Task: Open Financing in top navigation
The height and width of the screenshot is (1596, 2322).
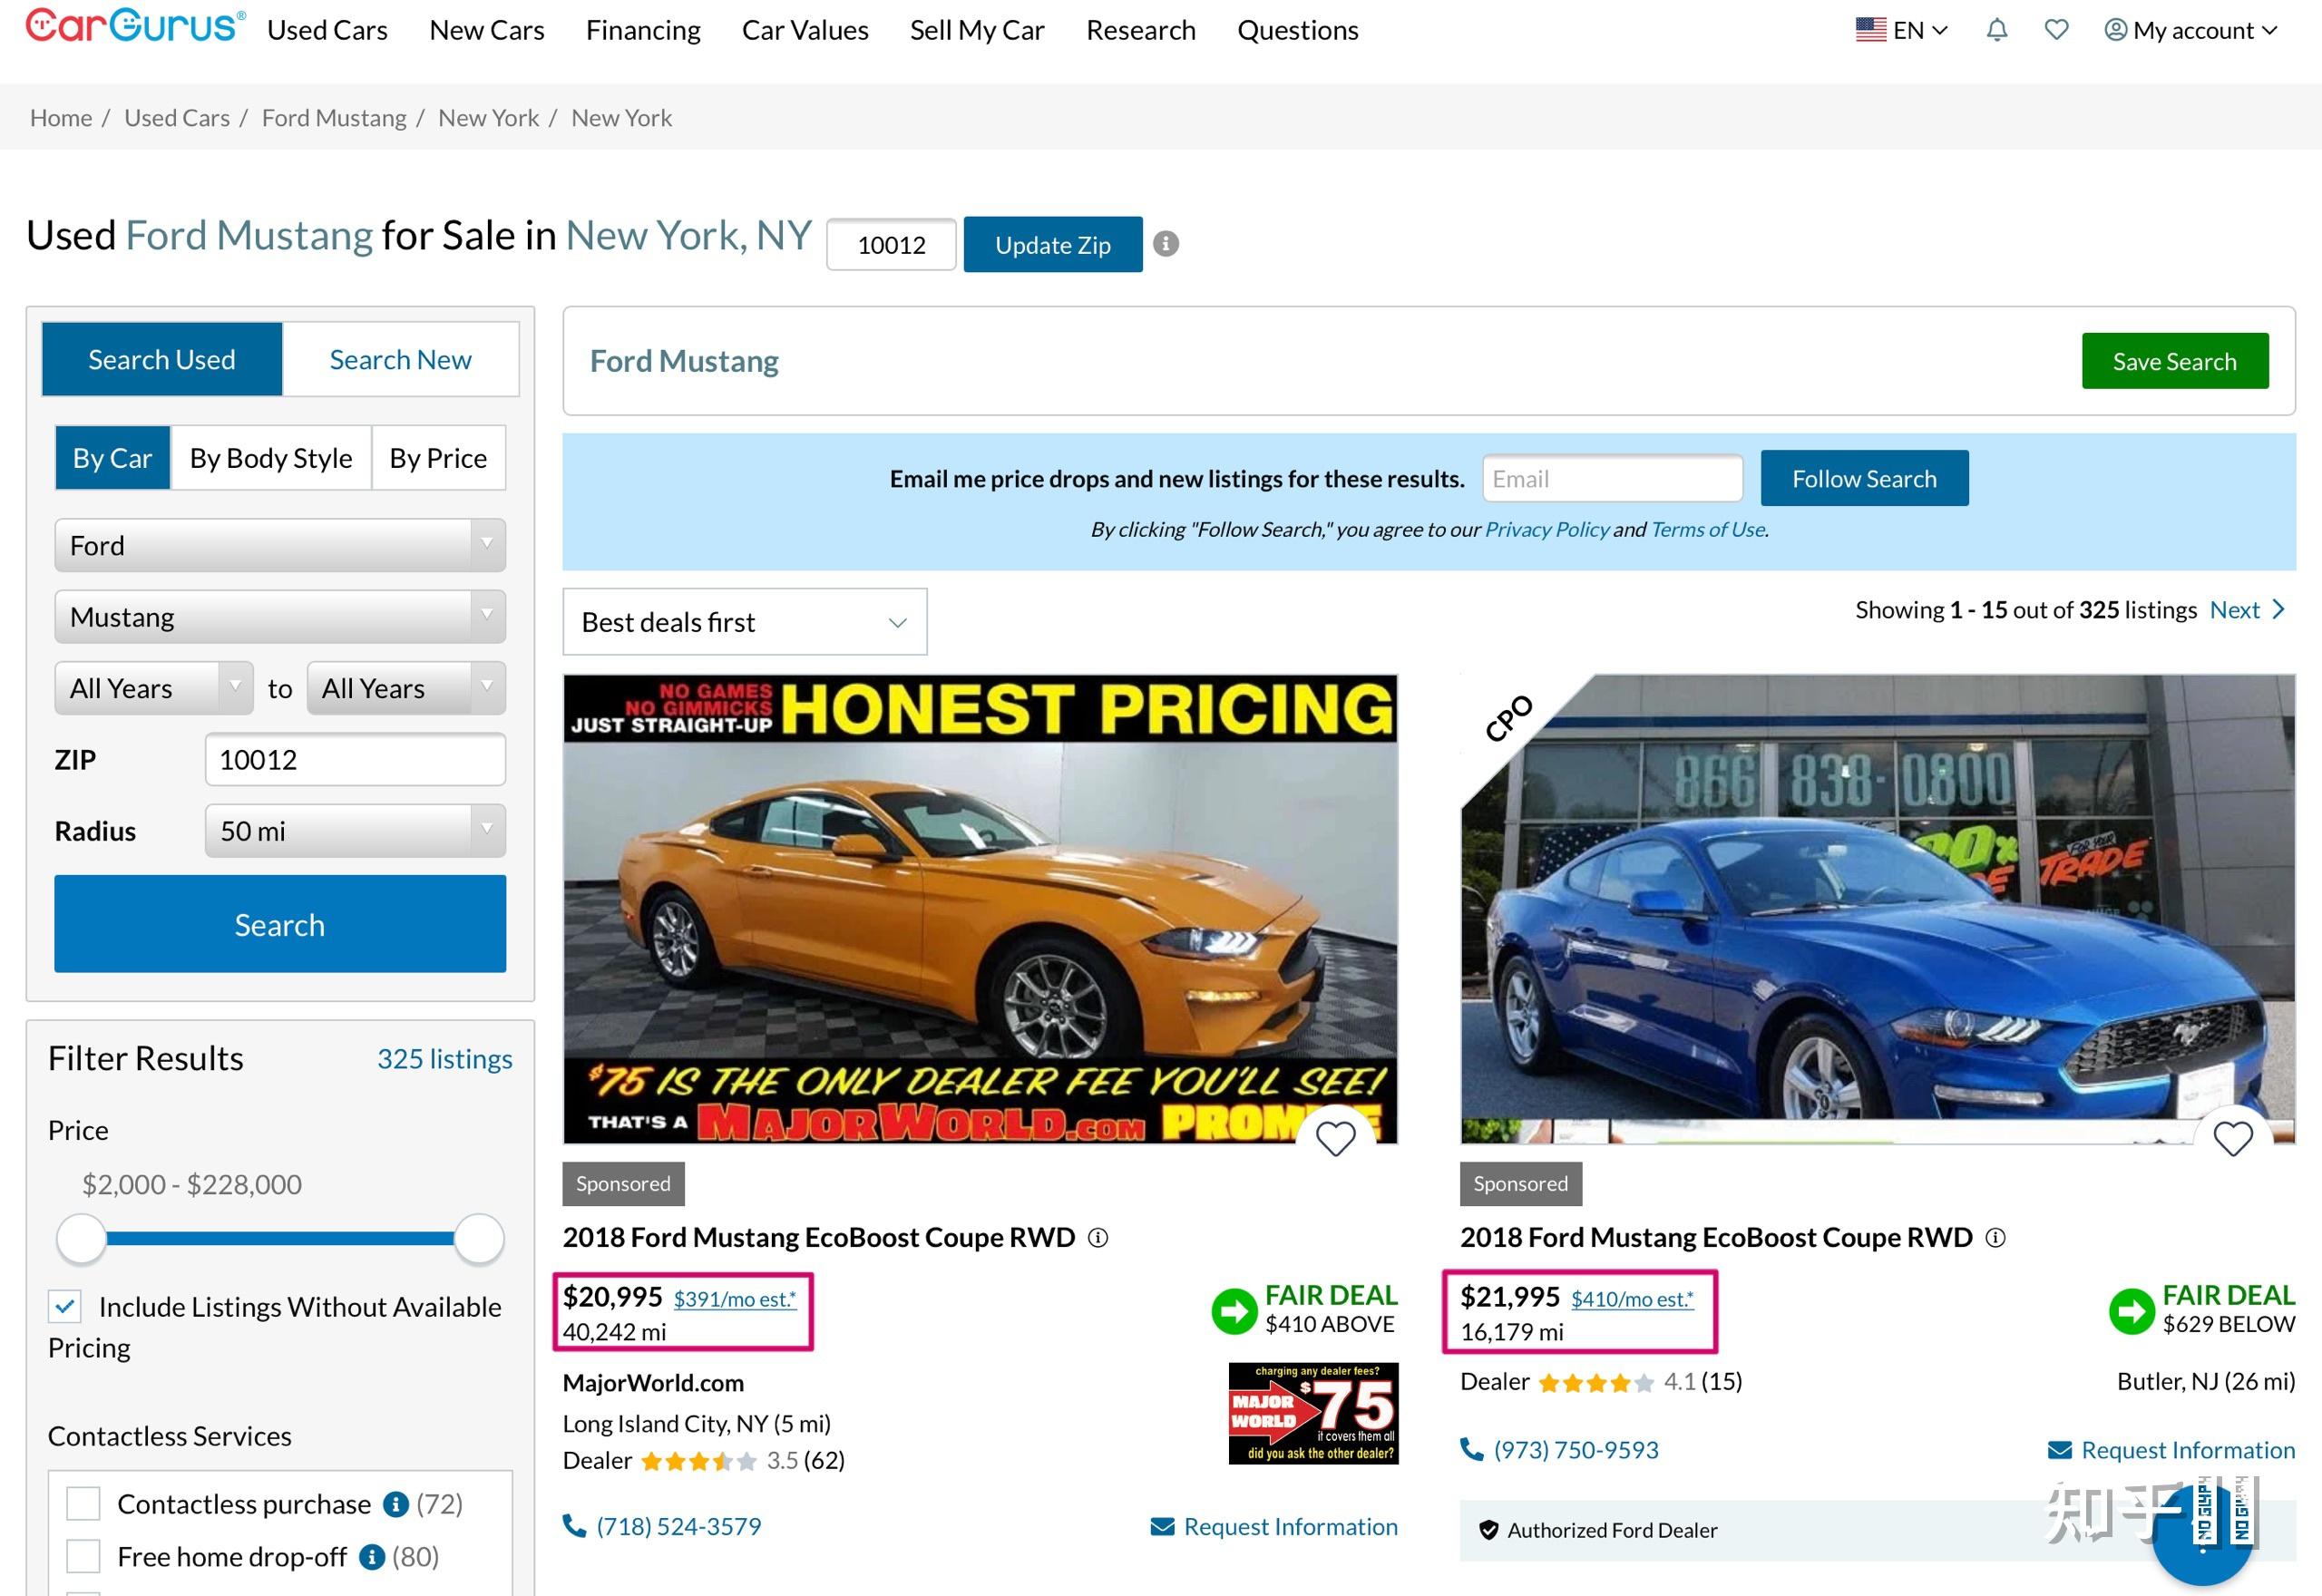Action: [x=643, y=30]
